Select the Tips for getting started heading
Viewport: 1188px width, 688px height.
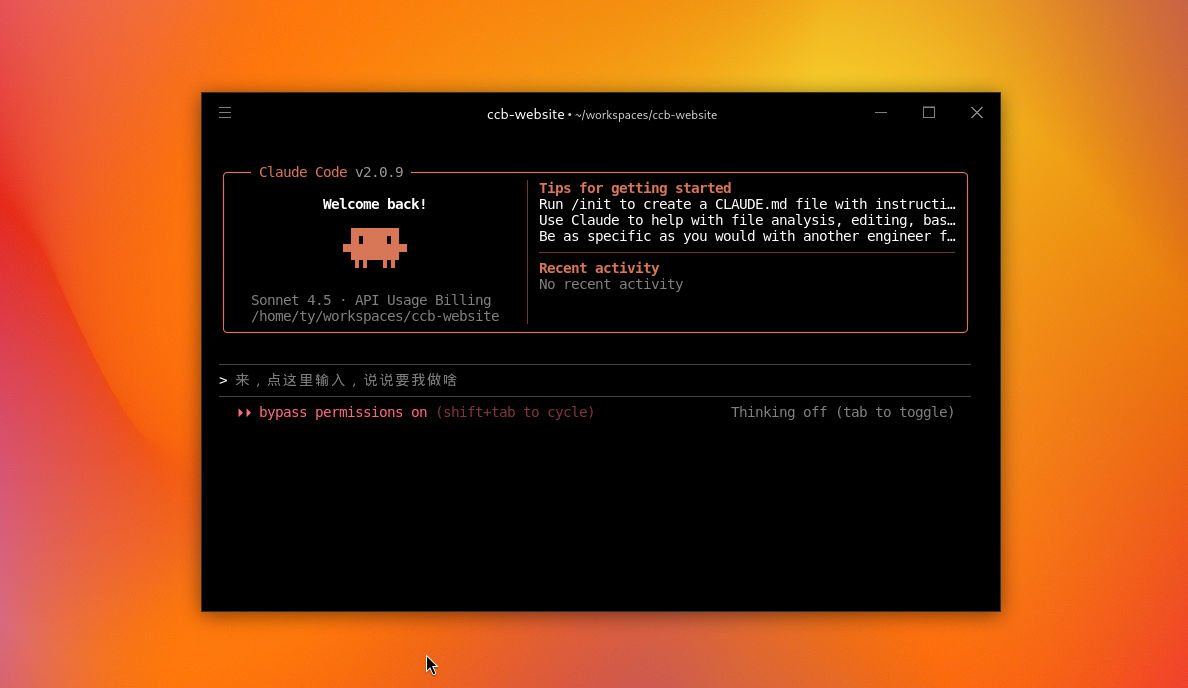click(634, 188)
